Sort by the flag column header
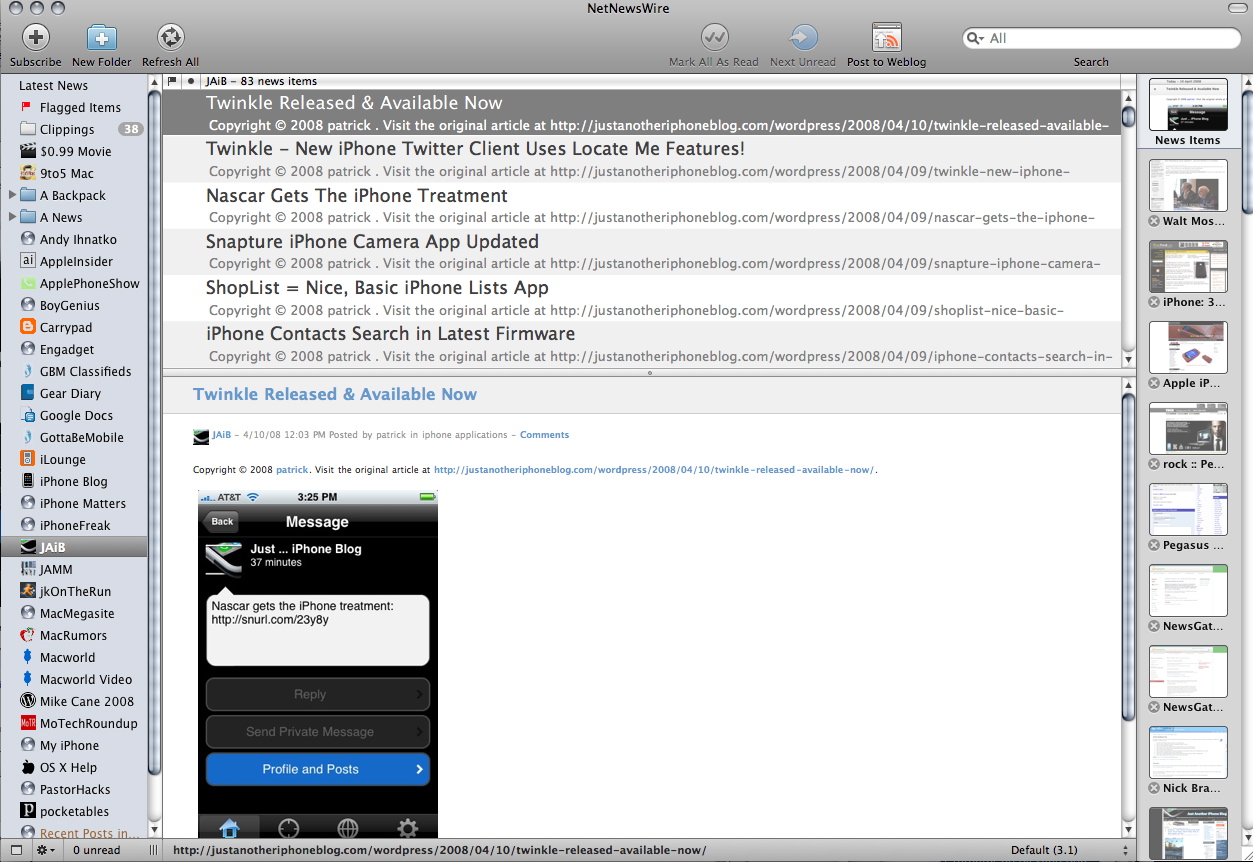Image resolution: width=1253 pixels, height=862 pixels. tap(172, 81)
